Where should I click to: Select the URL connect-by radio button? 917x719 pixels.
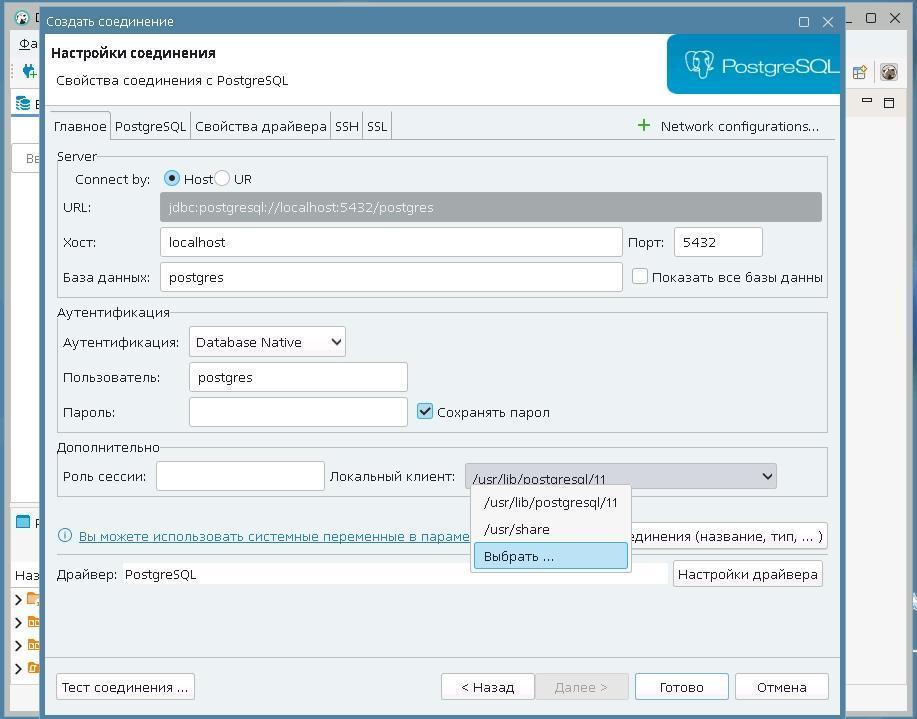click(222, 178)
